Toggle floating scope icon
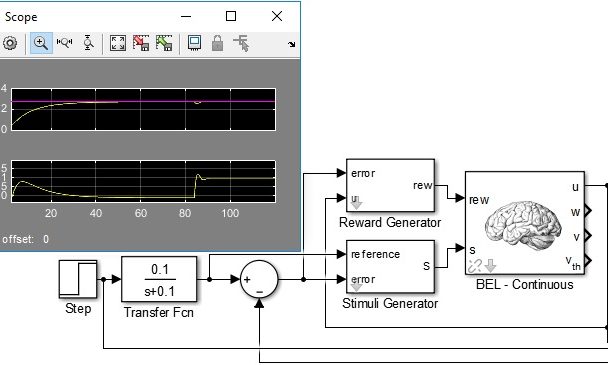608x365 pixels. [194, 43]
